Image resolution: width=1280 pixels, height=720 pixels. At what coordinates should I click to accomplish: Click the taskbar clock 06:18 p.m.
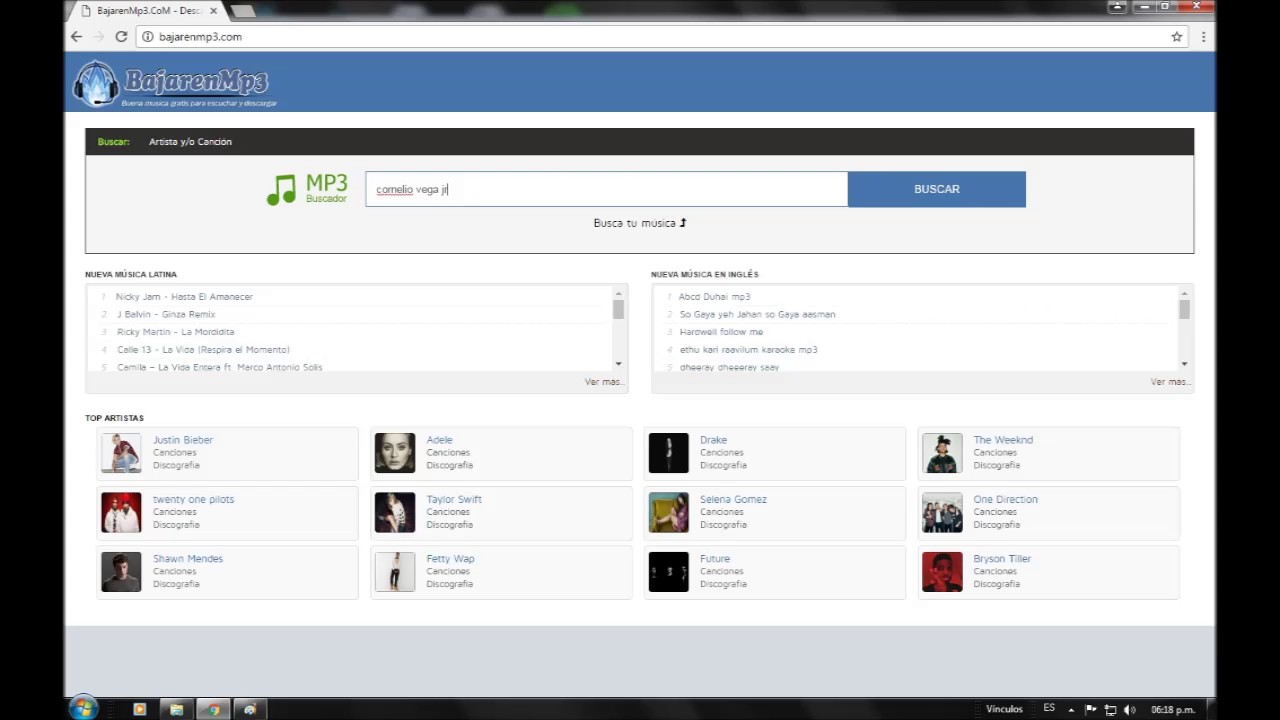click(x=1173, y=710)
